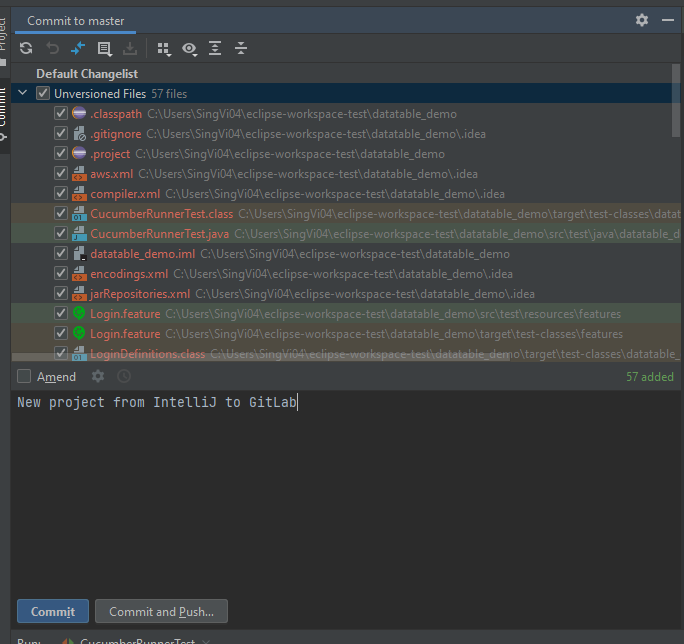Collapse the Unversioned Files node
The width and height of the screenshot is (684, 644).
[x=23, y=93]
